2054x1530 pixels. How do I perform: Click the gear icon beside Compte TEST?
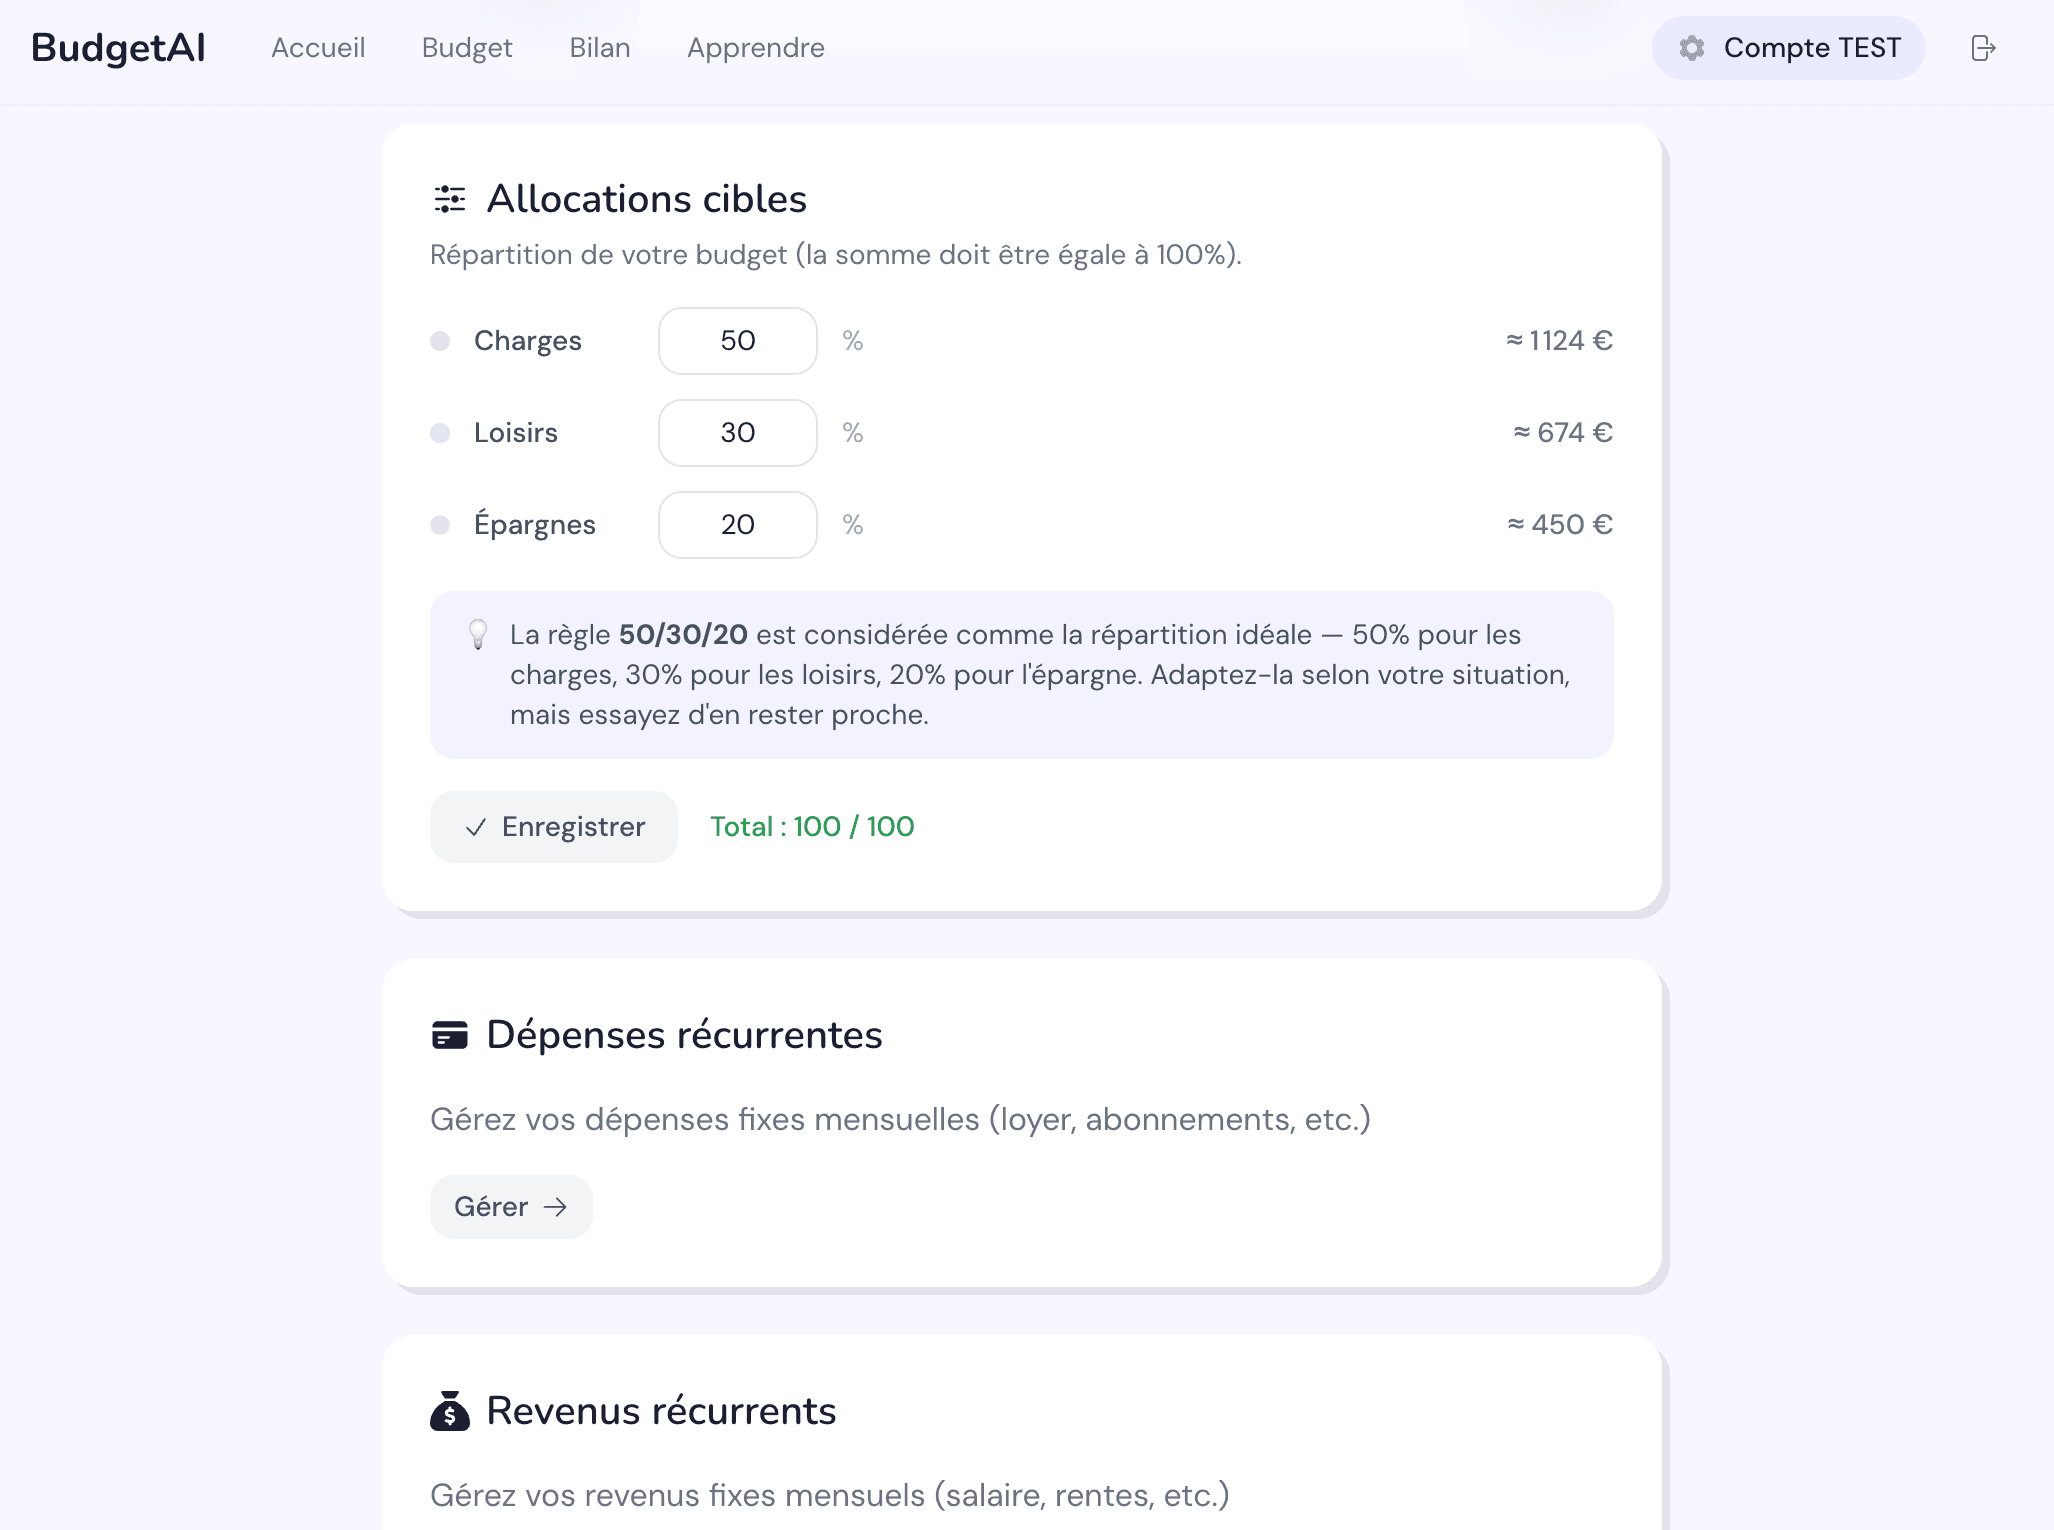(1691, 48)
